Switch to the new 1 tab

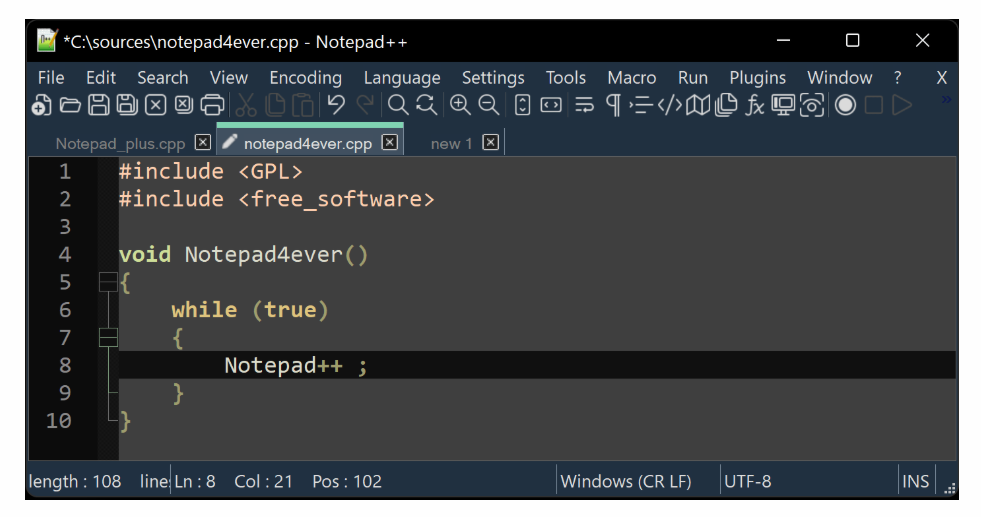coord(451,143)
